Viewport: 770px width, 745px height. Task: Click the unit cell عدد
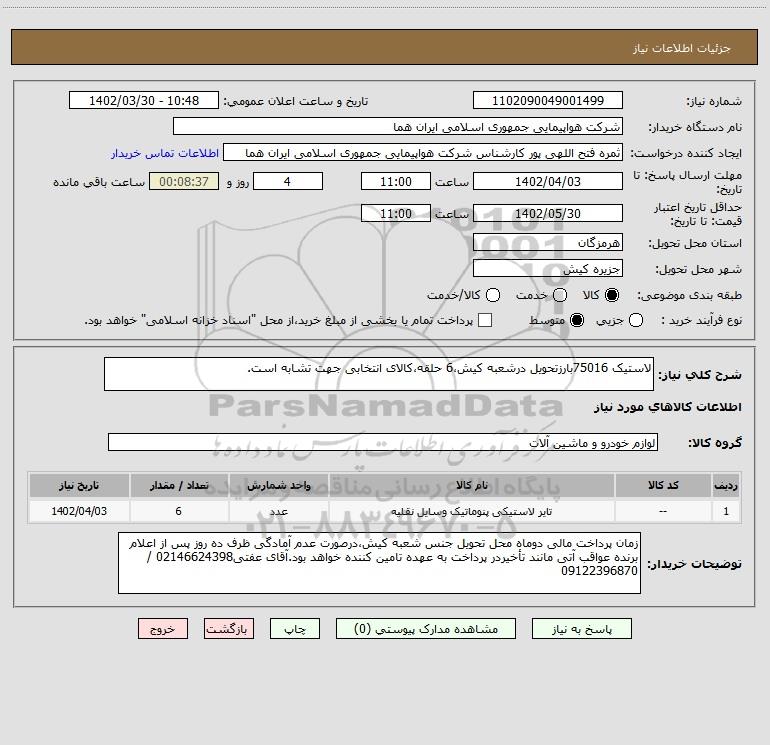pos(278,511)
